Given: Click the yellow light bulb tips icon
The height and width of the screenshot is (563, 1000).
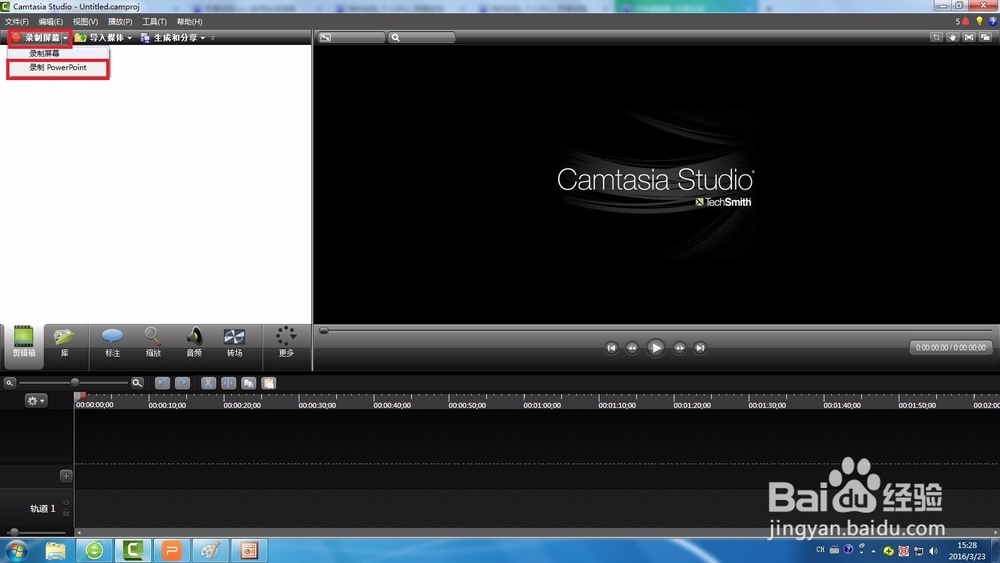Looking at the screenshot, I should pos(980,21).
